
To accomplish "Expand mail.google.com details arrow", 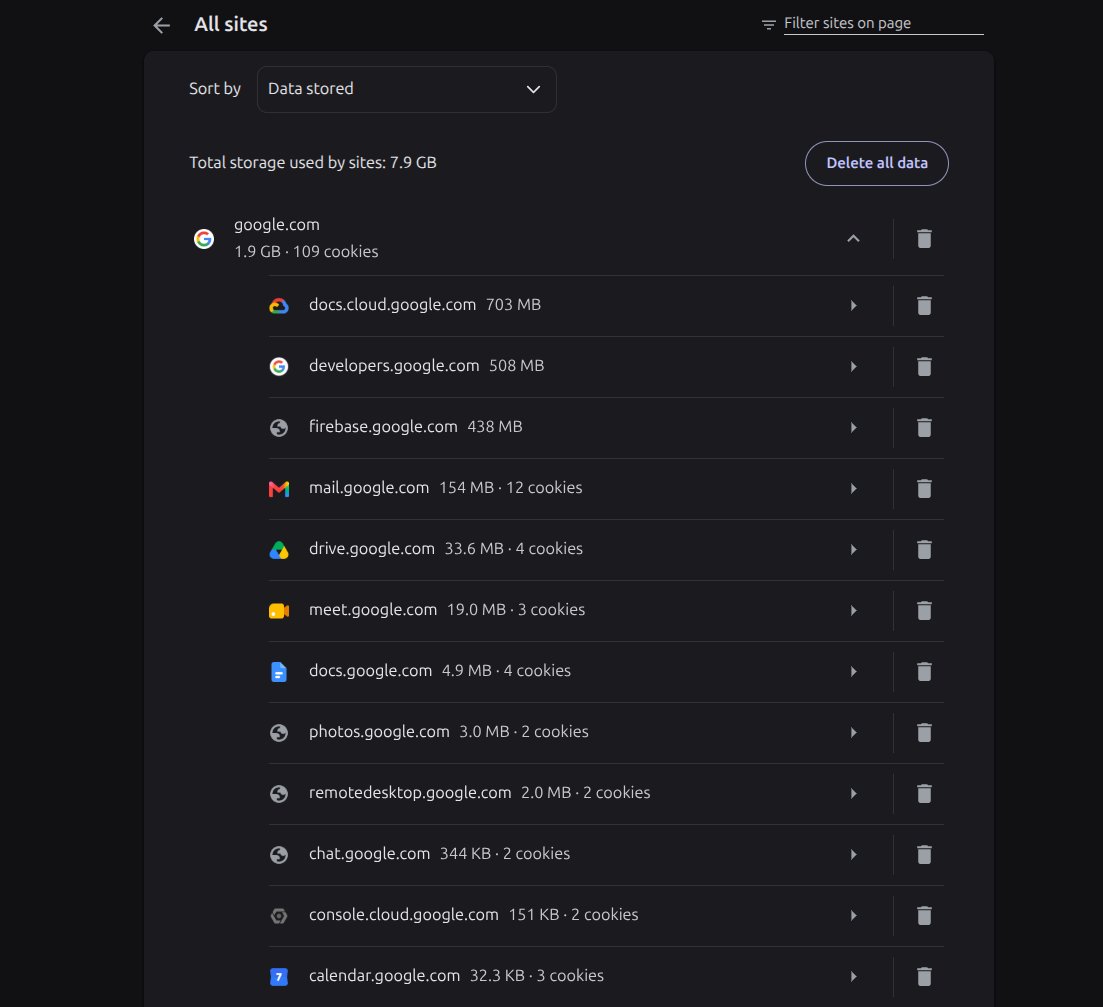I will tap(853, 488).
